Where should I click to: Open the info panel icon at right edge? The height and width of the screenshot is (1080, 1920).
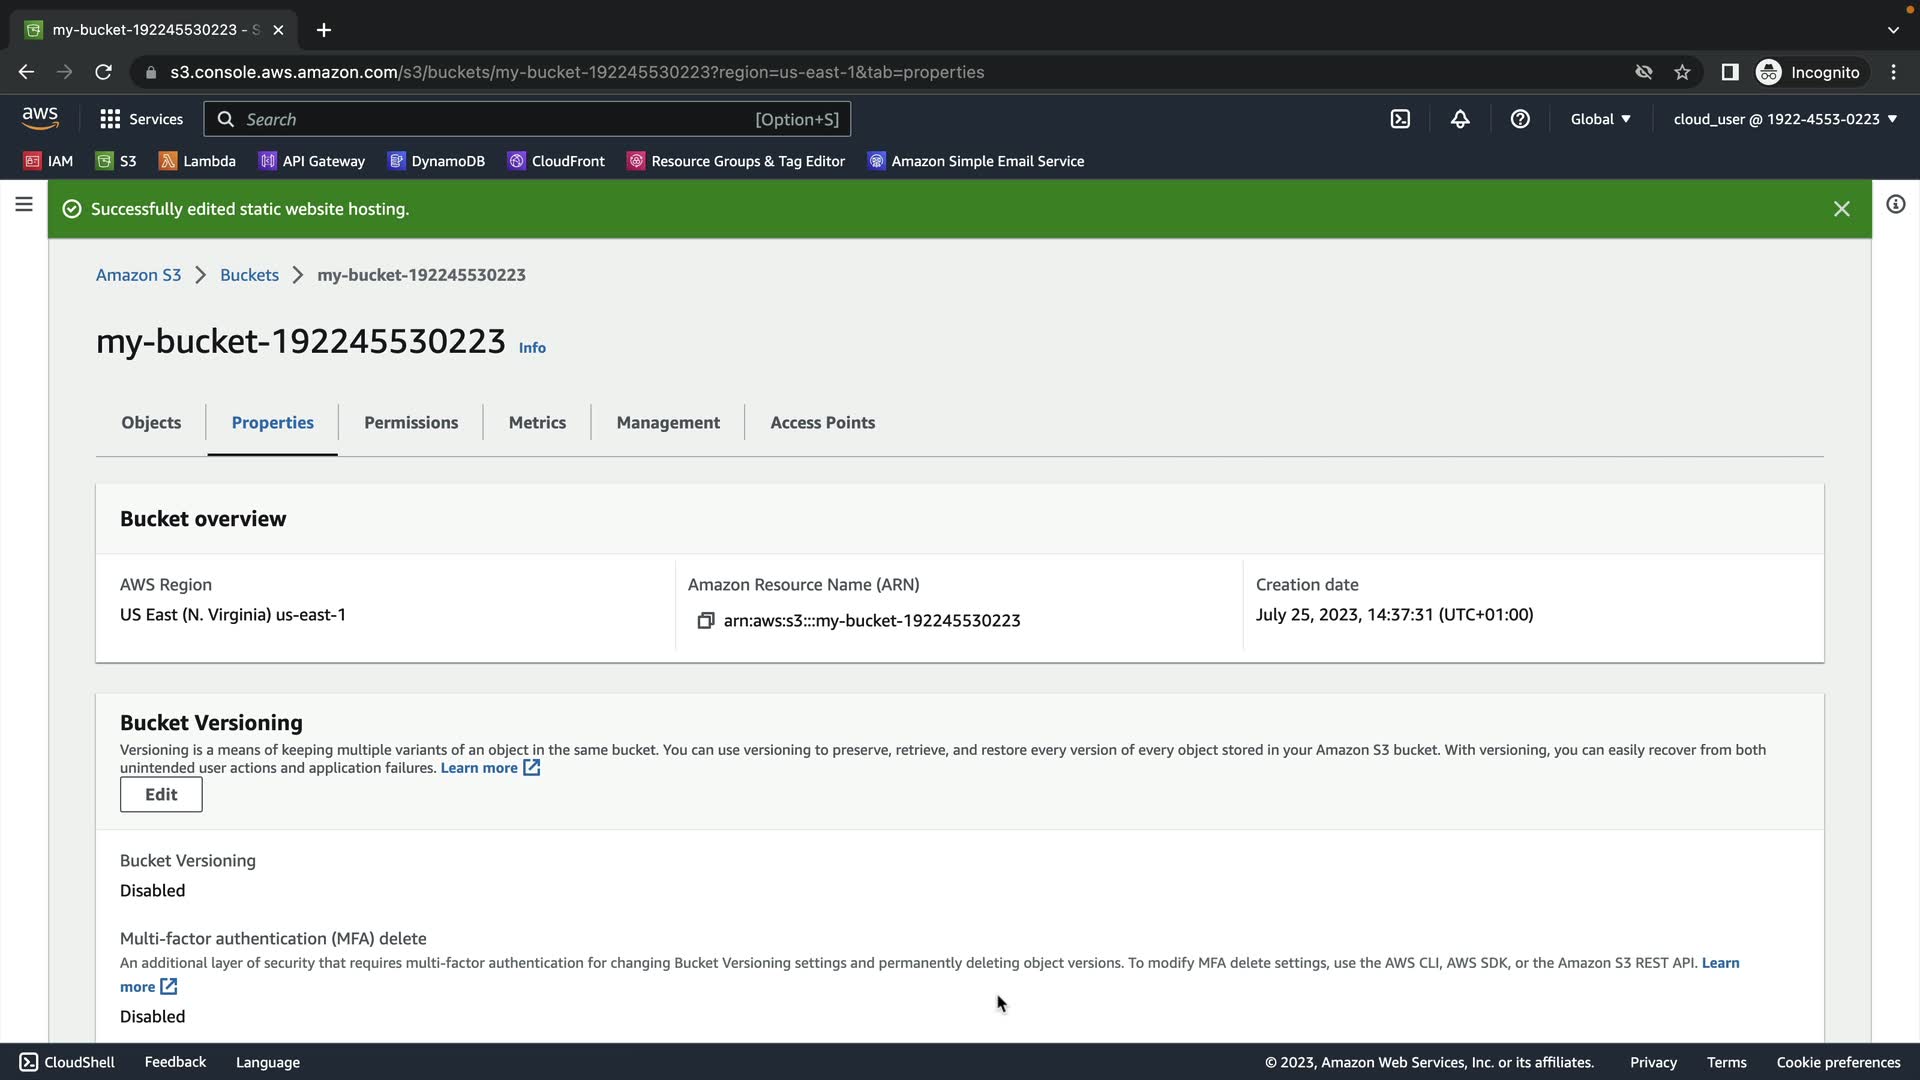[1895, 205]
